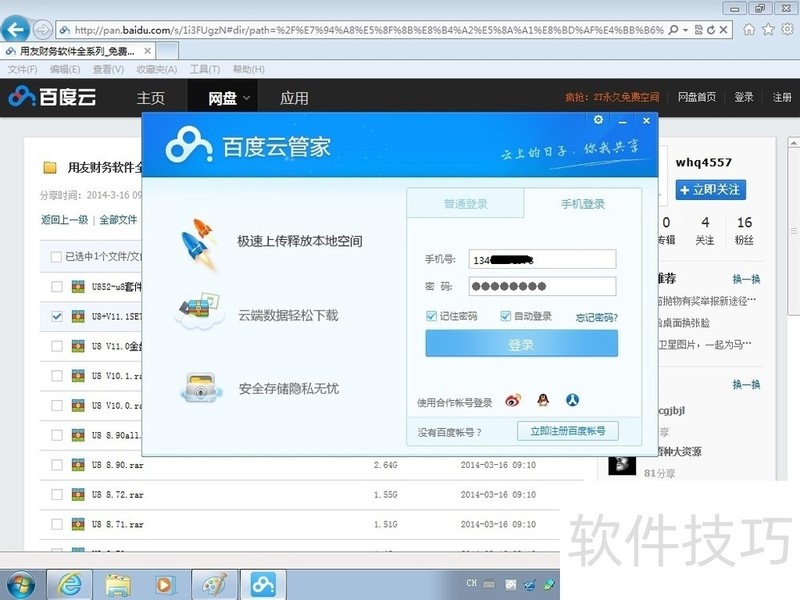800x600 pixels.
Task: Switch to the 普通登录 tab
Action: pyautogui.click(x=465, y=204)
